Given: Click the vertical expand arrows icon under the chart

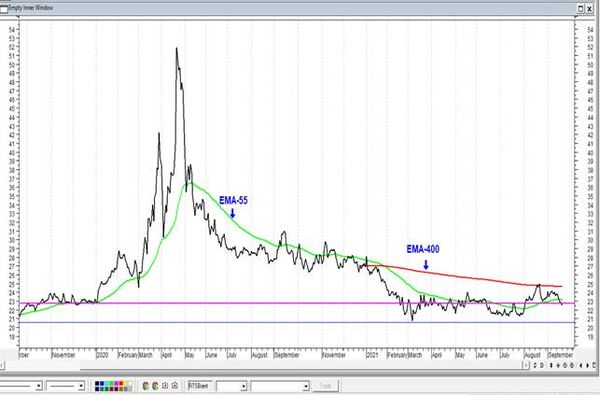Looking at the screenshot, I should click(551, 366).
